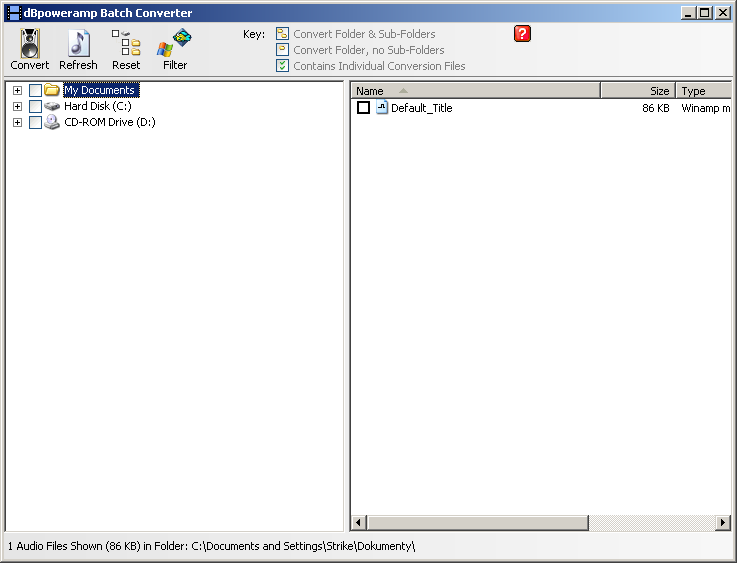Screen dimensions: 737x563
Task: Click Convert Folder, no Sub-Folders key icon
Action: [282, 50]
